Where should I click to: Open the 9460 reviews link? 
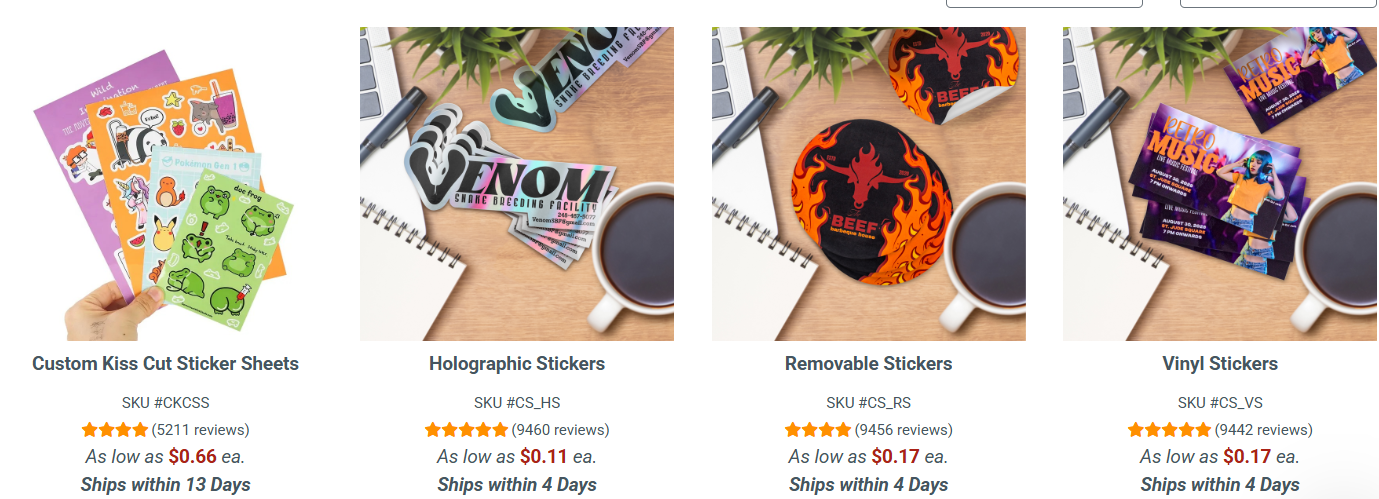(560, 430)
